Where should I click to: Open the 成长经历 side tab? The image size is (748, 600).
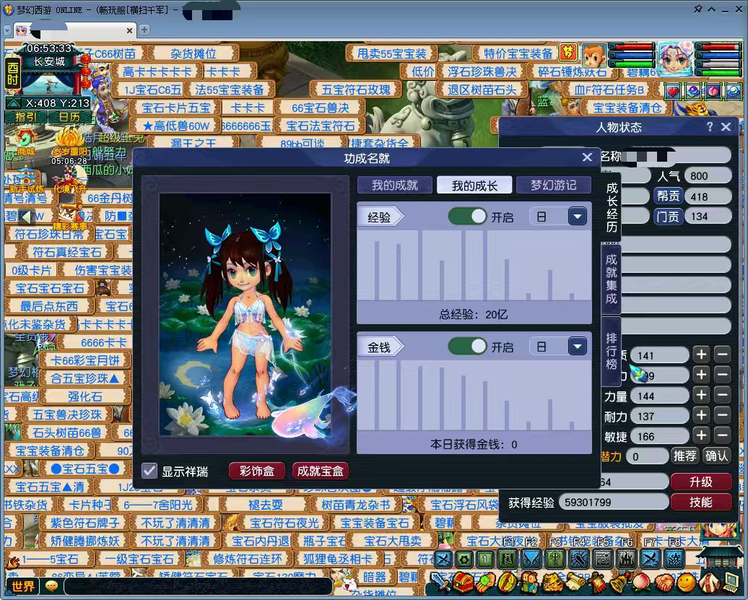point(612,207)
